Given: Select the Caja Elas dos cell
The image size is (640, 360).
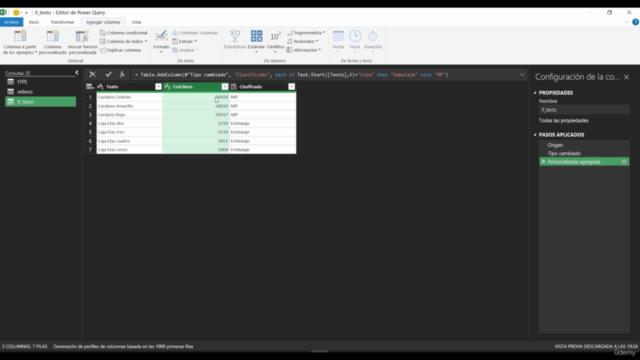Looking at the screenshot, I should pyautogui.click(x=129, y=123).
